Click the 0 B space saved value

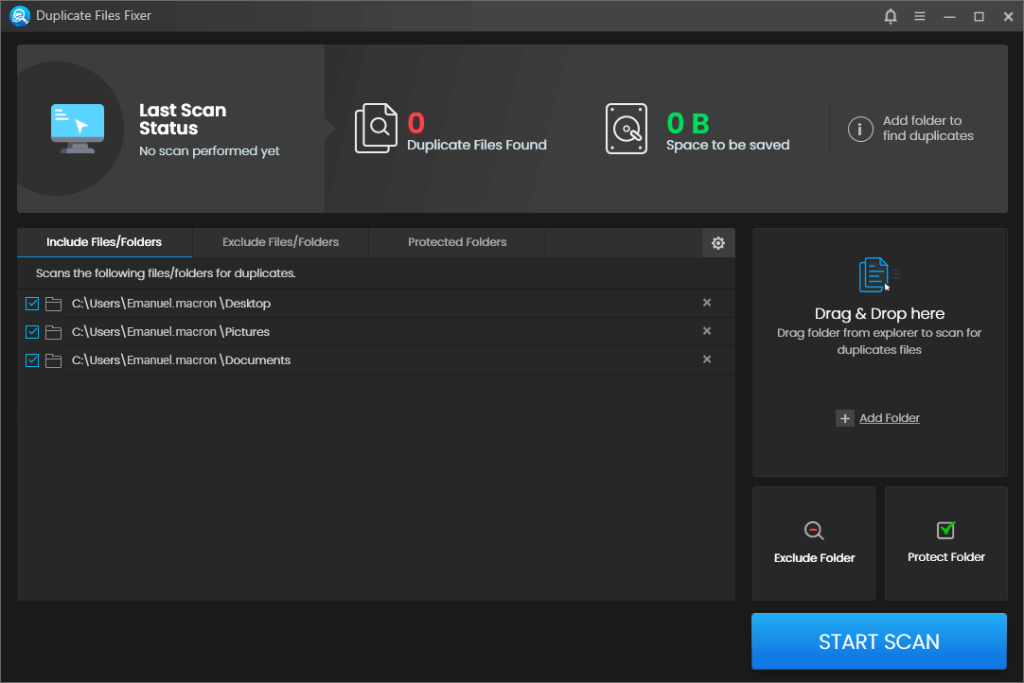688,123
